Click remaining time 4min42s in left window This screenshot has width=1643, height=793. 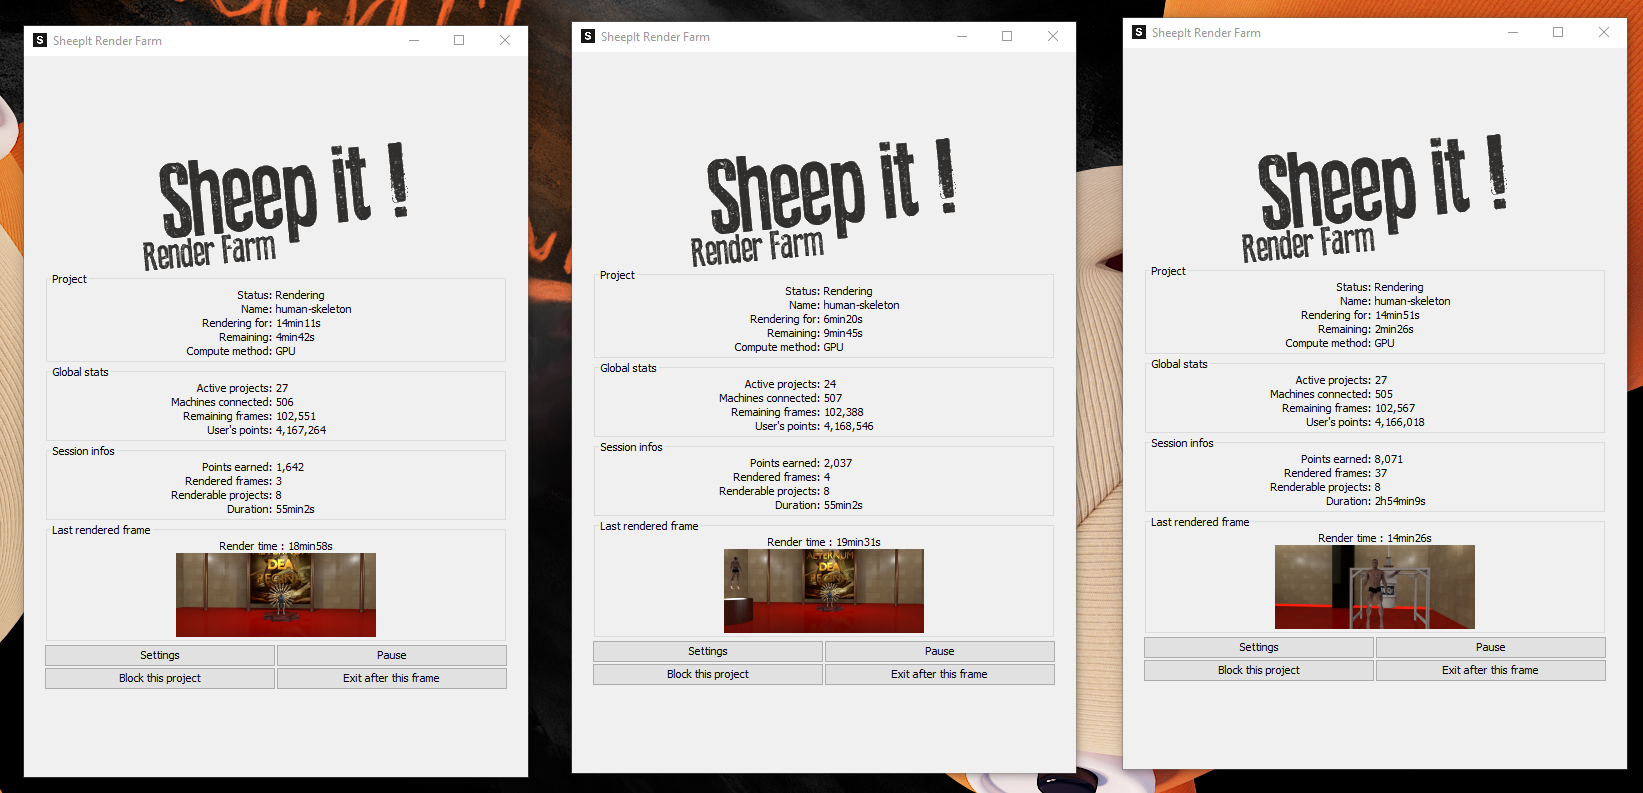[295, 337]
